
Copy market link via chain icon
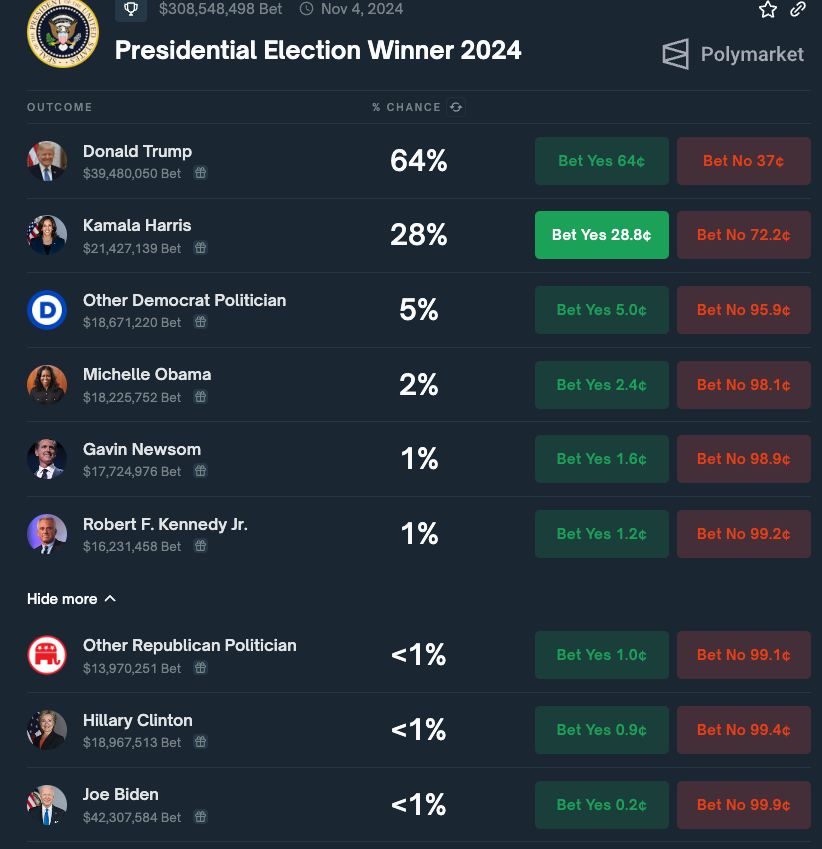(798, 9)
